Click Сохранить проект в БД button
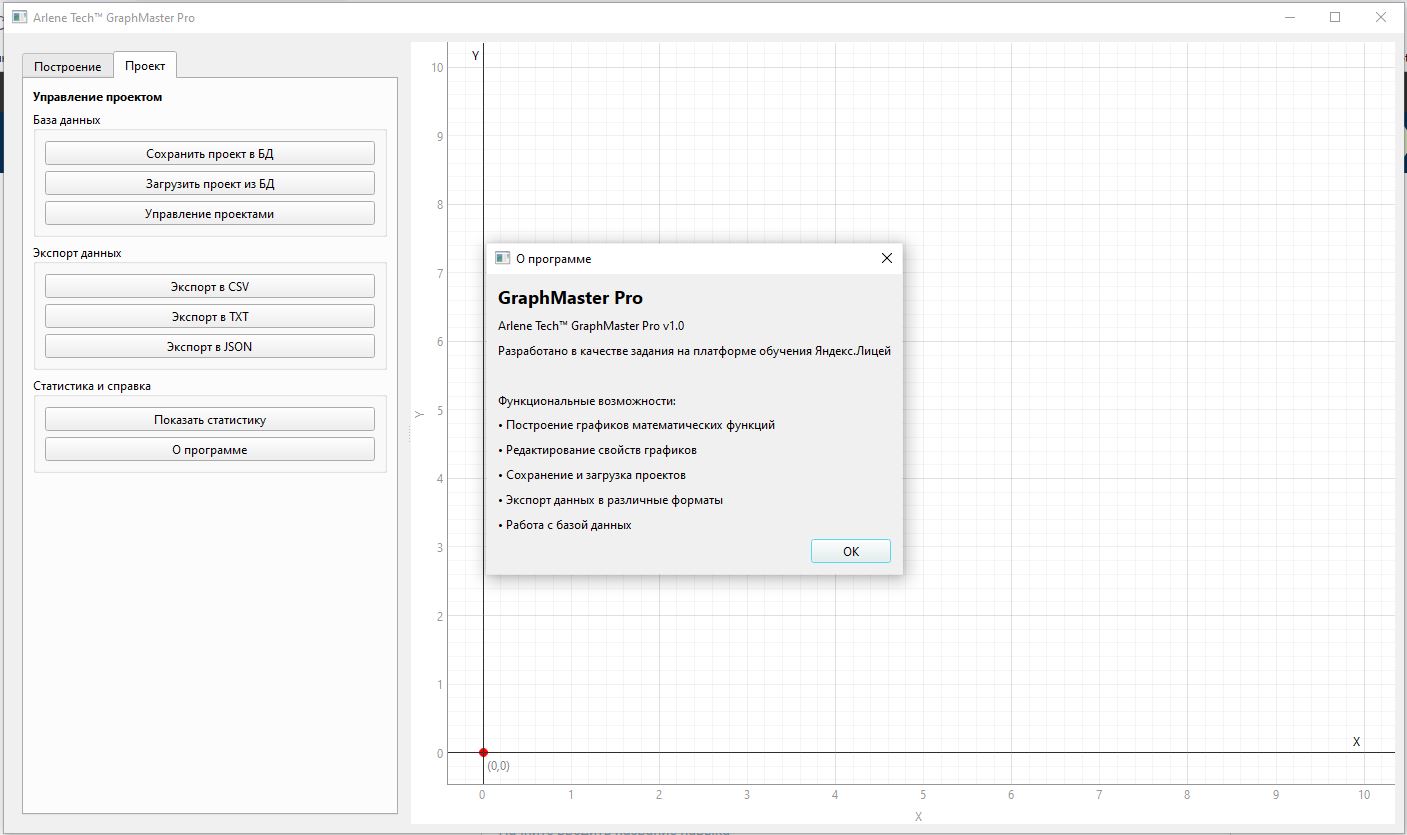The height and width of the screenshot is (835, 1407). click(210, 153)
